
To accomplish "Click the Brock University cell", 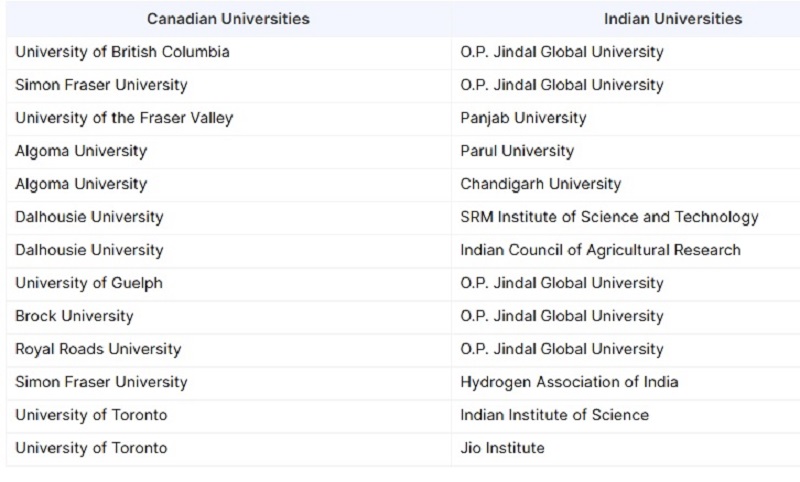I will 74,316.
